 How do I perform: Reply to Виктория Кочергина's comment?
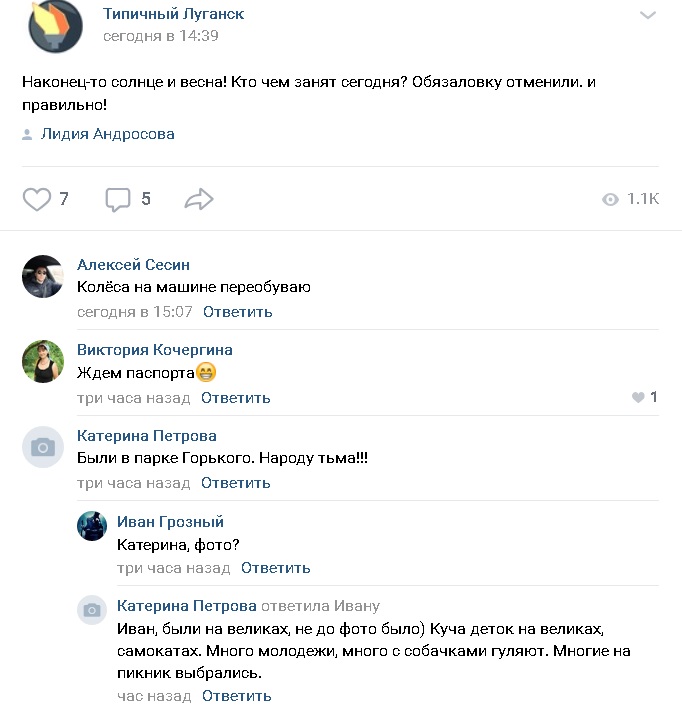tap(236, 398)
